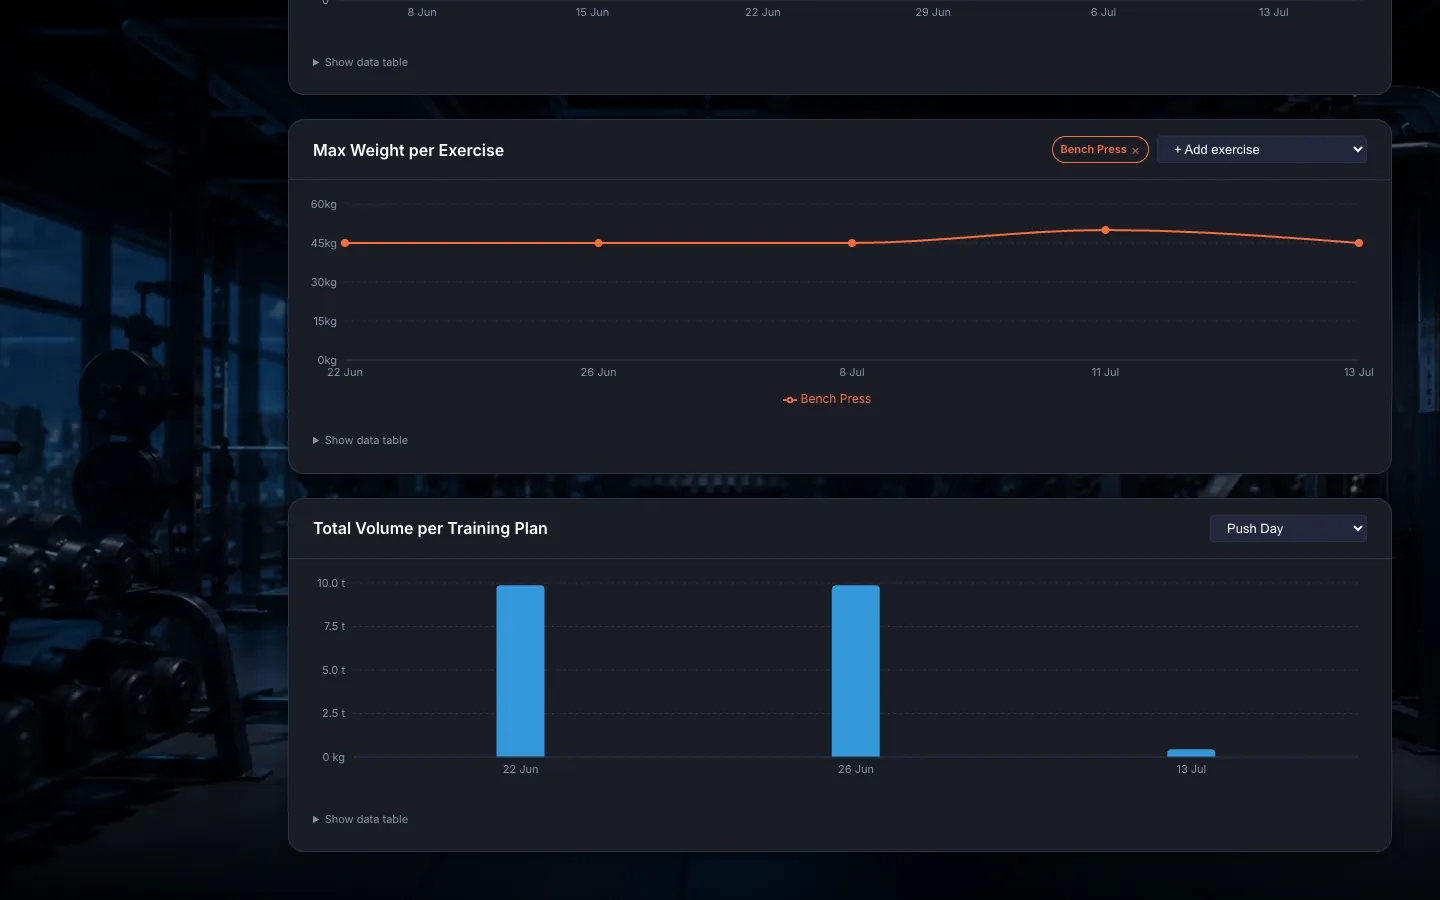Click the '11 Jul' label on Max Weight axis
Viewport: 1440px width, 900px height.
(1105, 372)
